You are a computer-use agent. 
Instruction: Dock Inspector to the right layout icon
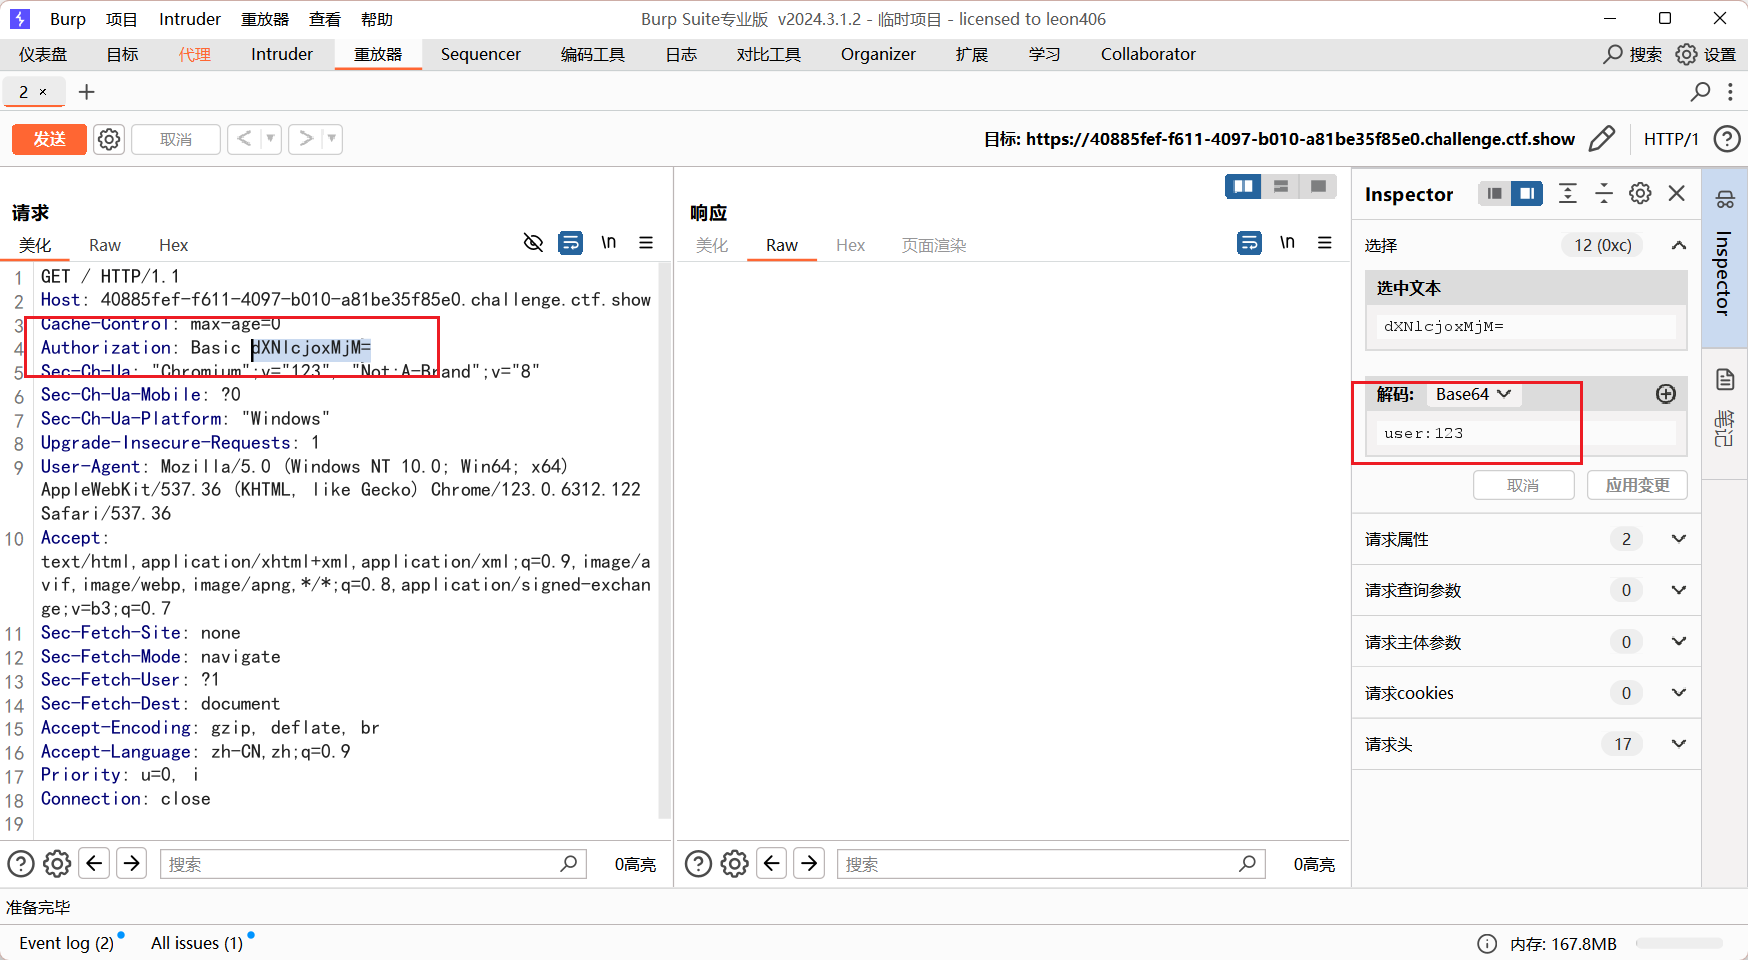click(x=1527, y=193)
